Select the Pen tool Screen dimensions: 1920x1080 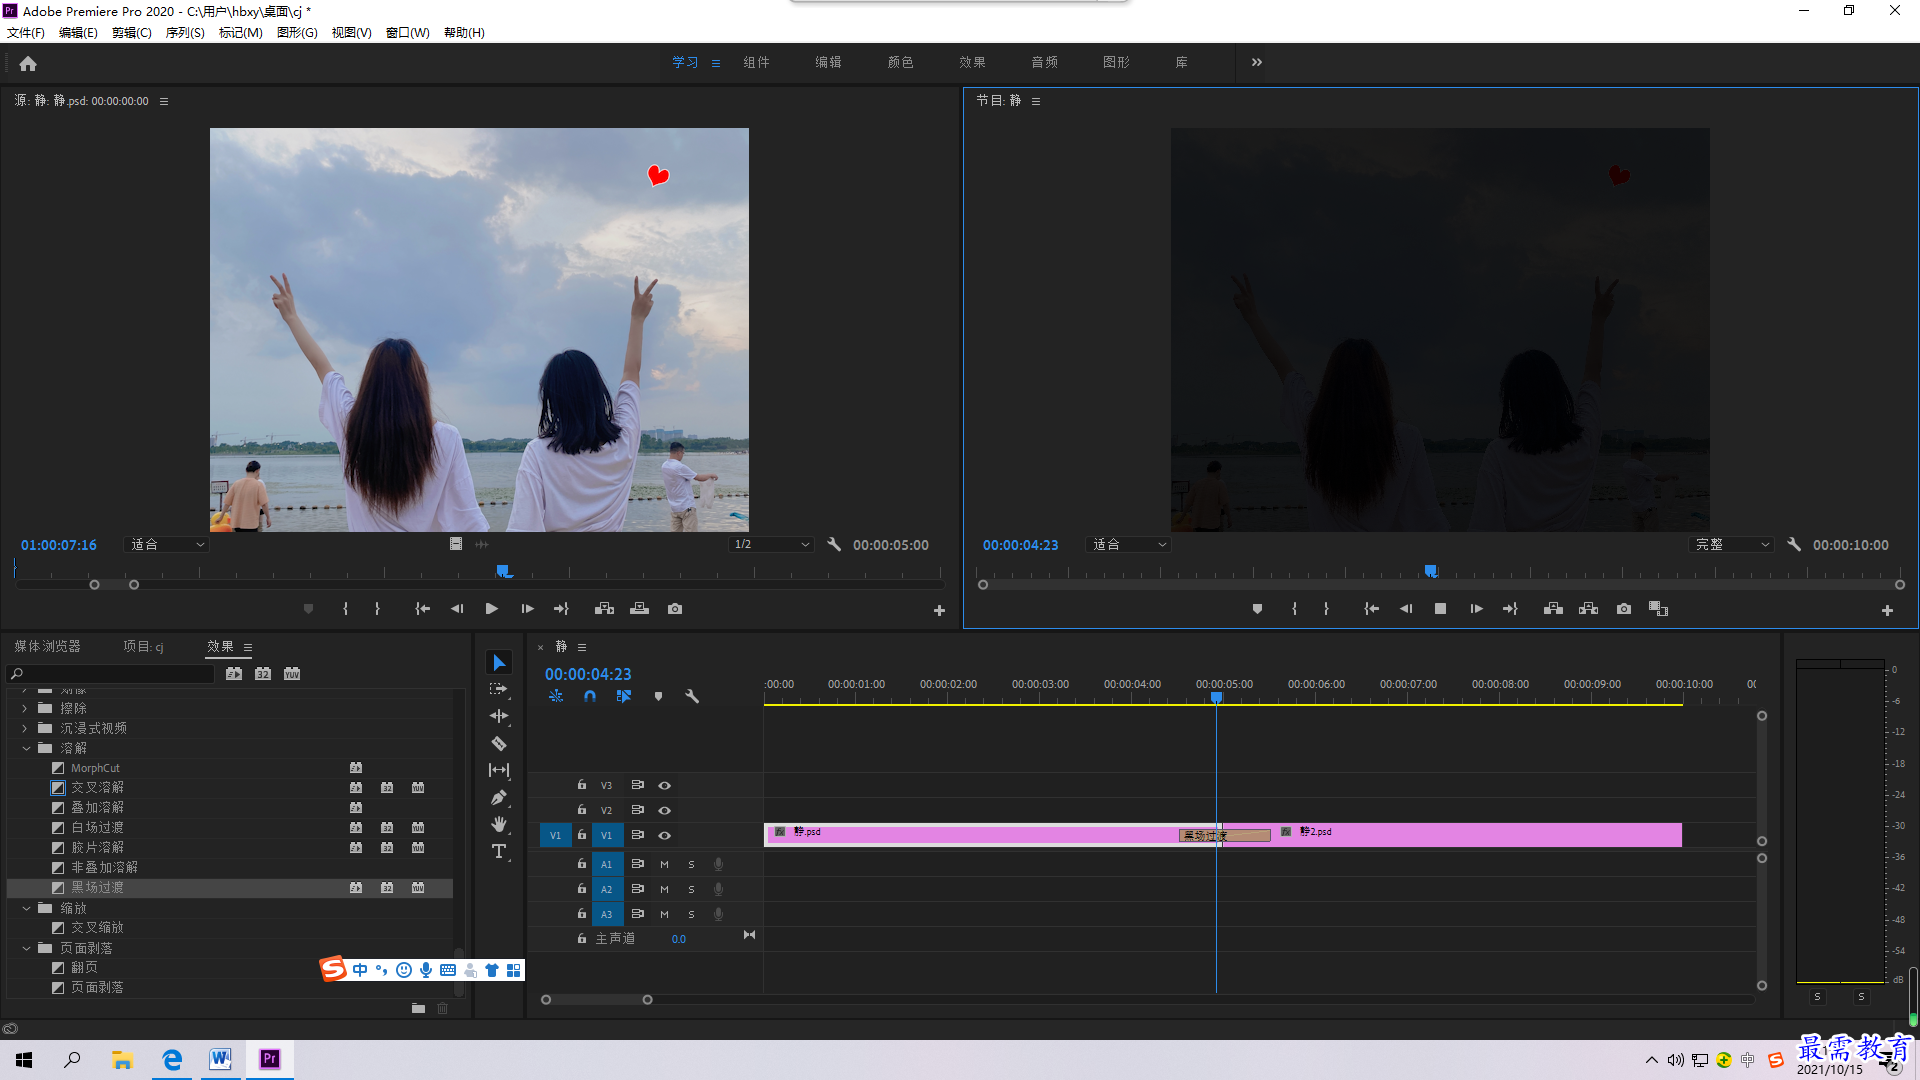pyautogui.click(x=499, y=797)
